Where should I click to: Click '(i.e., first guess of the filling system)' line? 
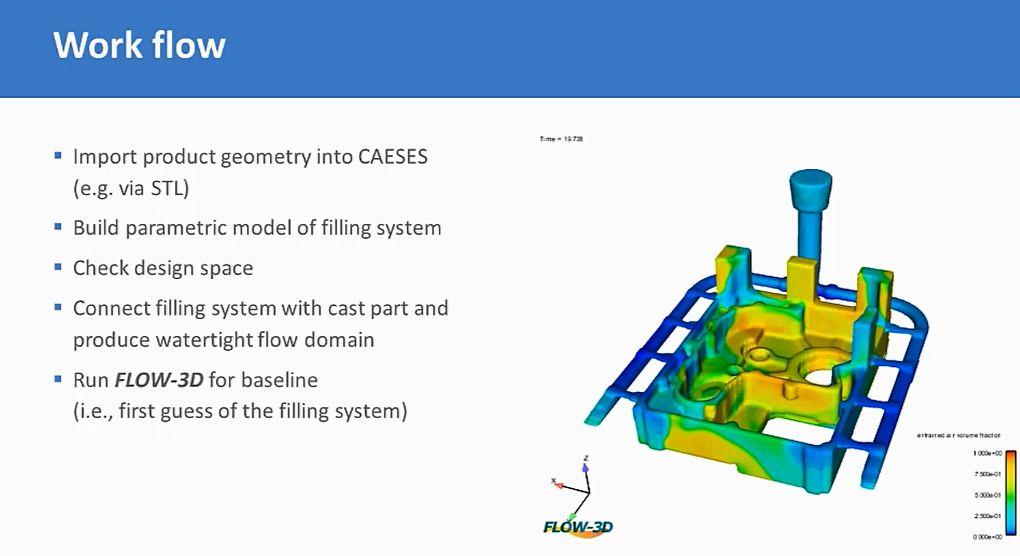pos(240,412)
